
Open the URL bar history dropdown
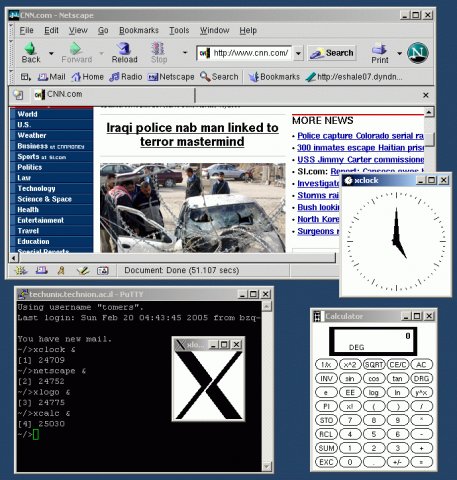pyautogui.click(x=298, y=53)
